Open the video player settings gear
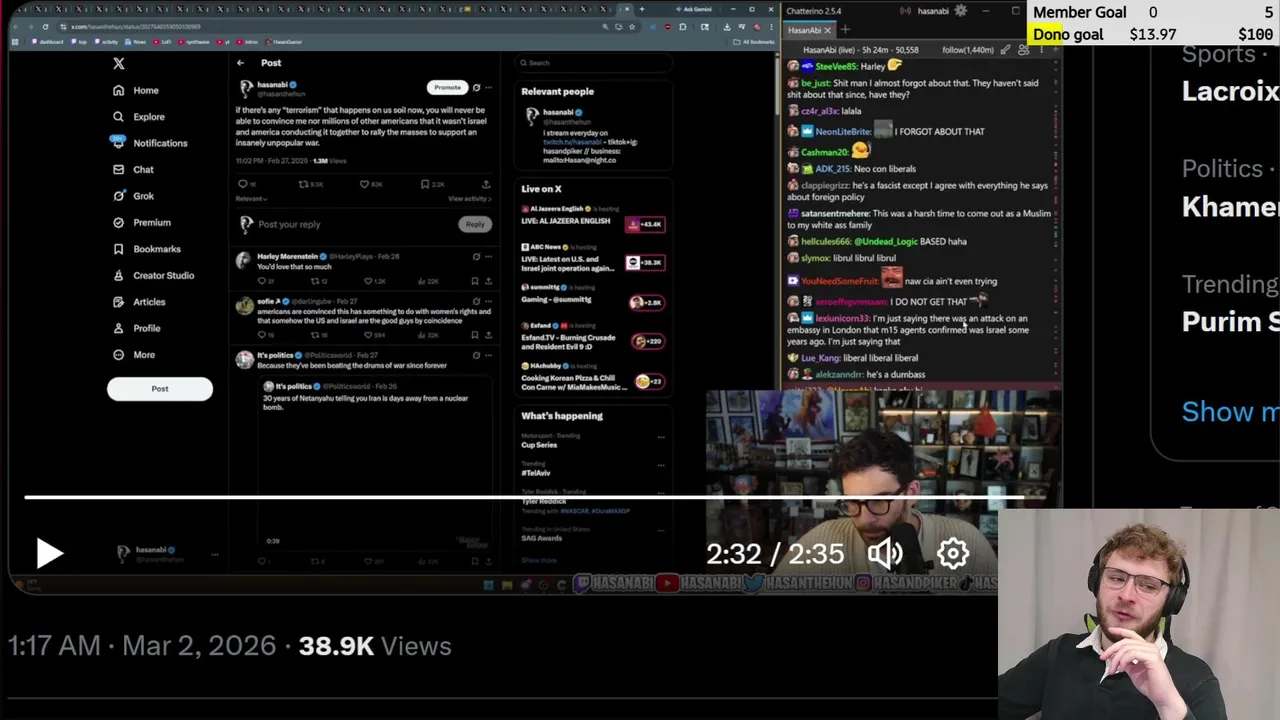 pos(953,553)
